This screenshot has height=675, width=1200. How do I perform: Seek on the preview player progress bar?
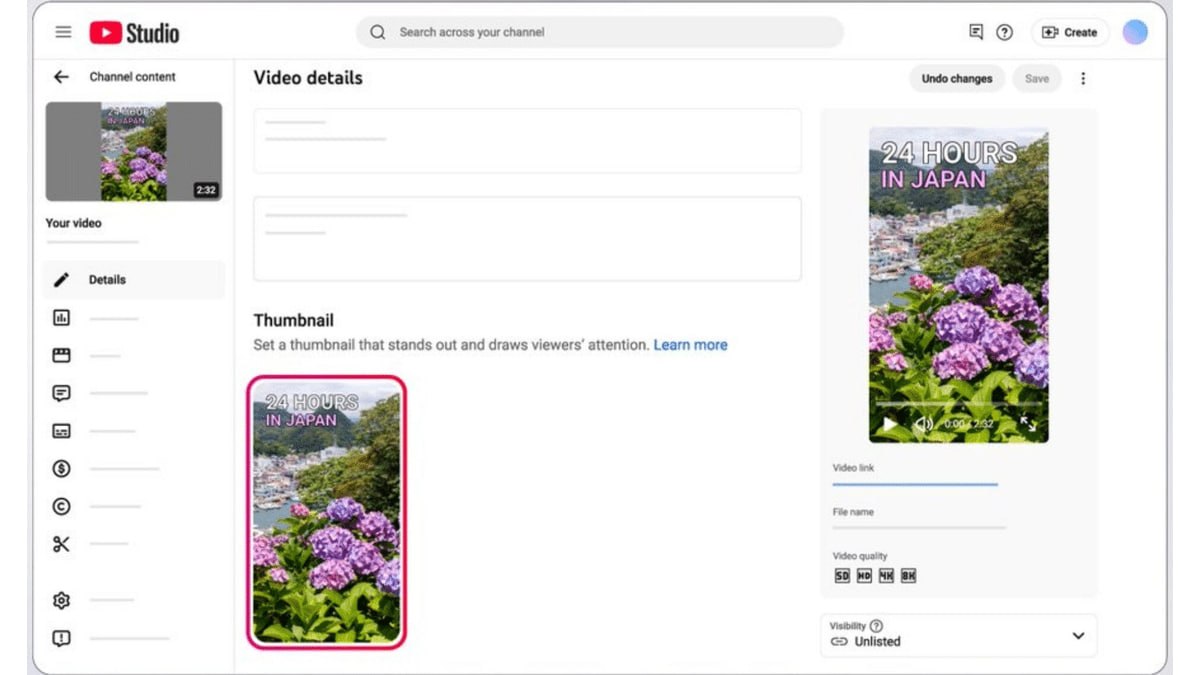click(958, 403)
